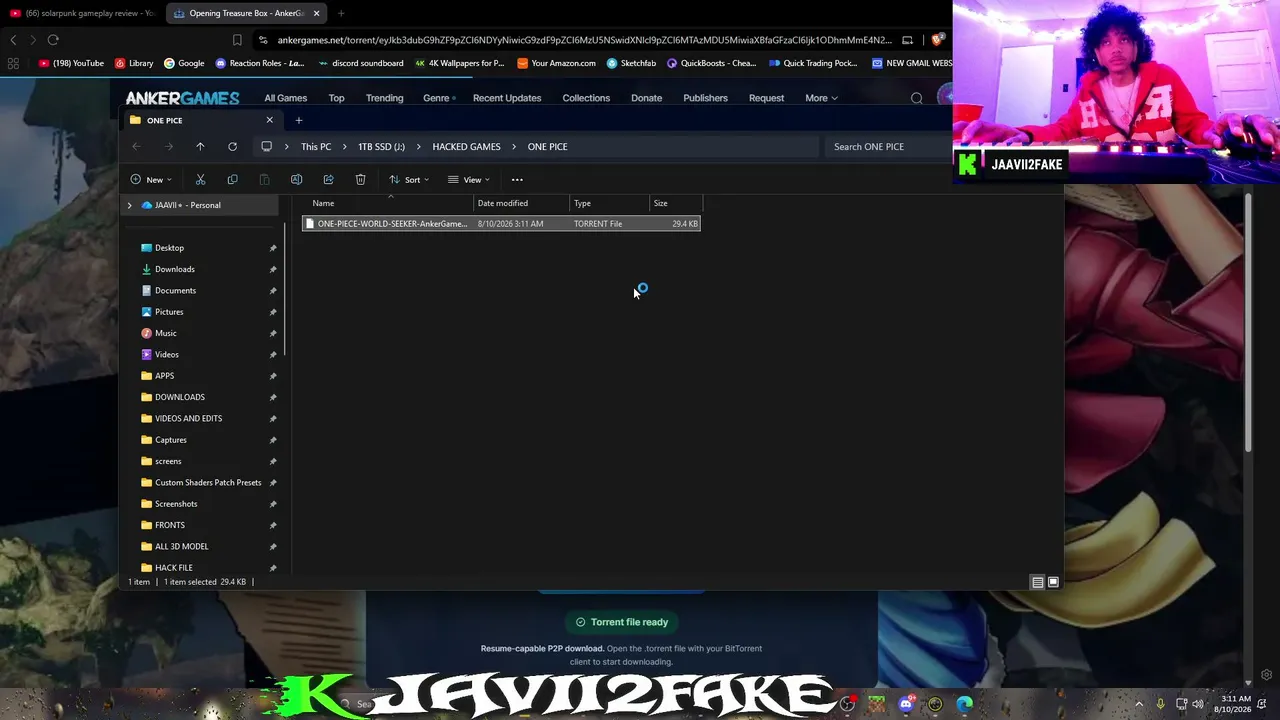Delete the selected file with trash icon

360,180
